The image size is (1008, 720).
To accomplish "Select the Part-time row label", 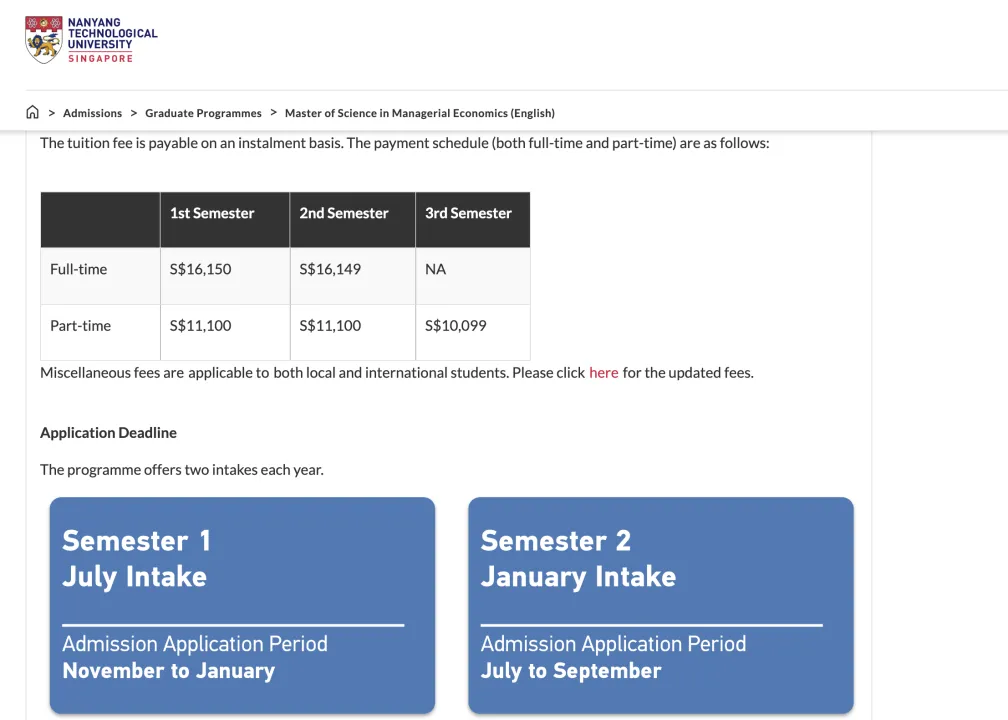I will pyautogui.click(x=80, y=325).
